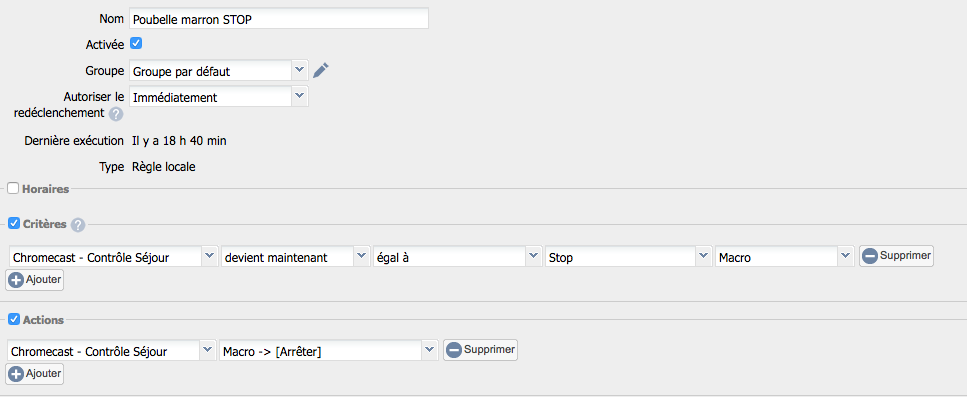967x397 pixels.
Task: Click help icon next to Critères
Action: [x=78, y=225]
